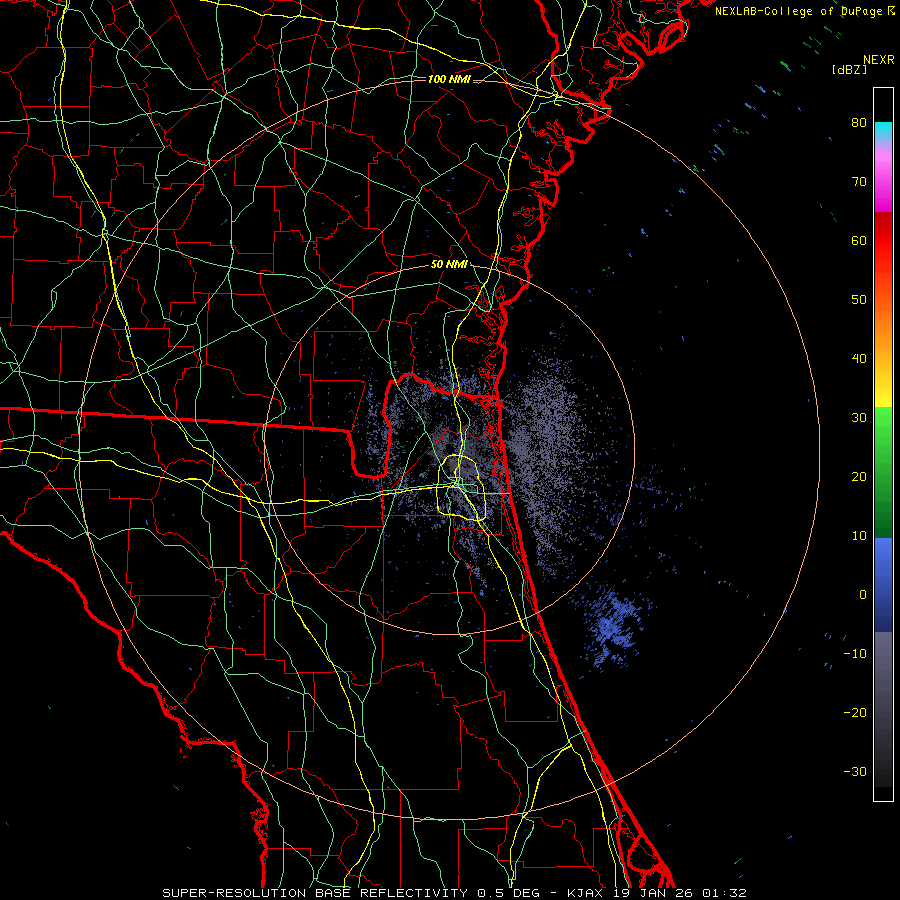The height and width of the screenshot is (900, 900).
Task: Click the 40 value on the dBZ scale
Action: point(859,359)
